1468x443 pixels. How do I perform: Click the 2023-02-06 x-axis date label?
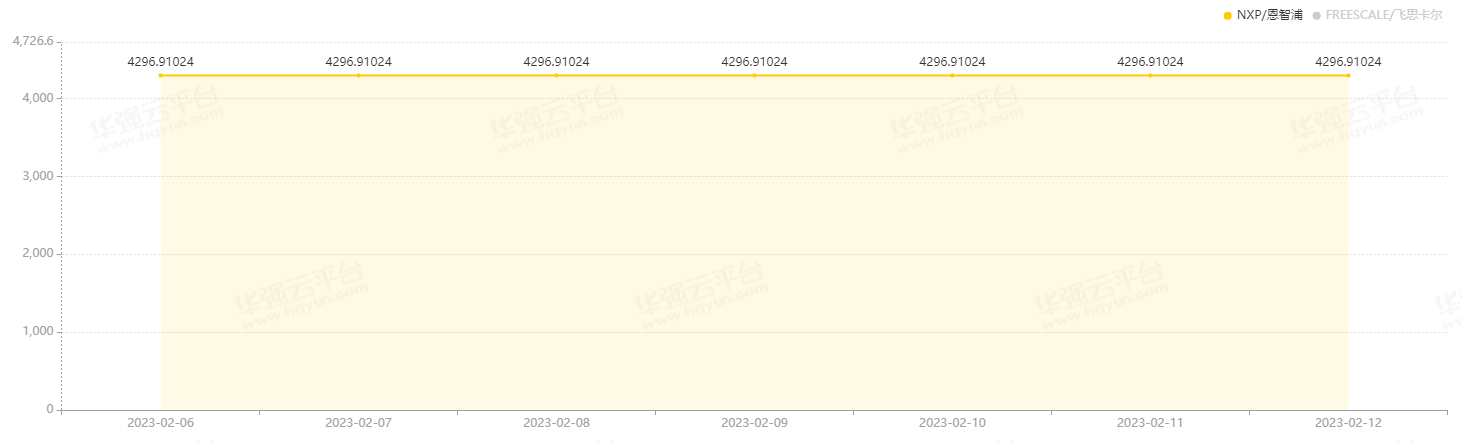[161, 423]
